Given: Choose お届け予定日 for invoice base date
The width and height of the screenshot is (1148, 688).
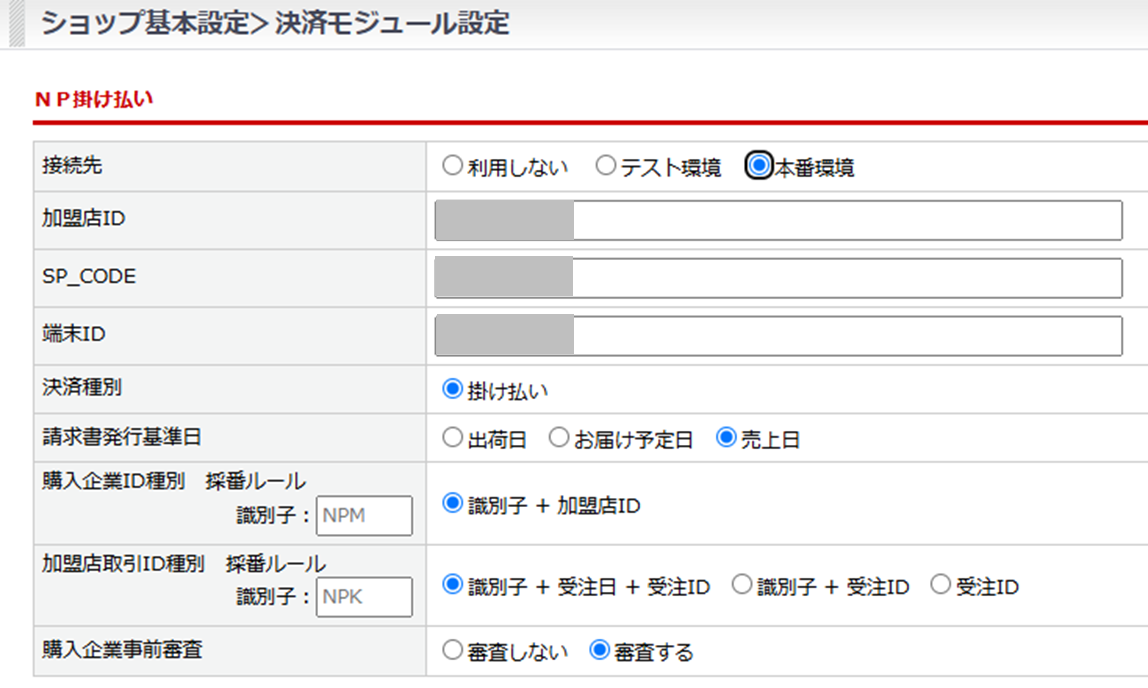Looking at the screenshot, I should point(559,439).
